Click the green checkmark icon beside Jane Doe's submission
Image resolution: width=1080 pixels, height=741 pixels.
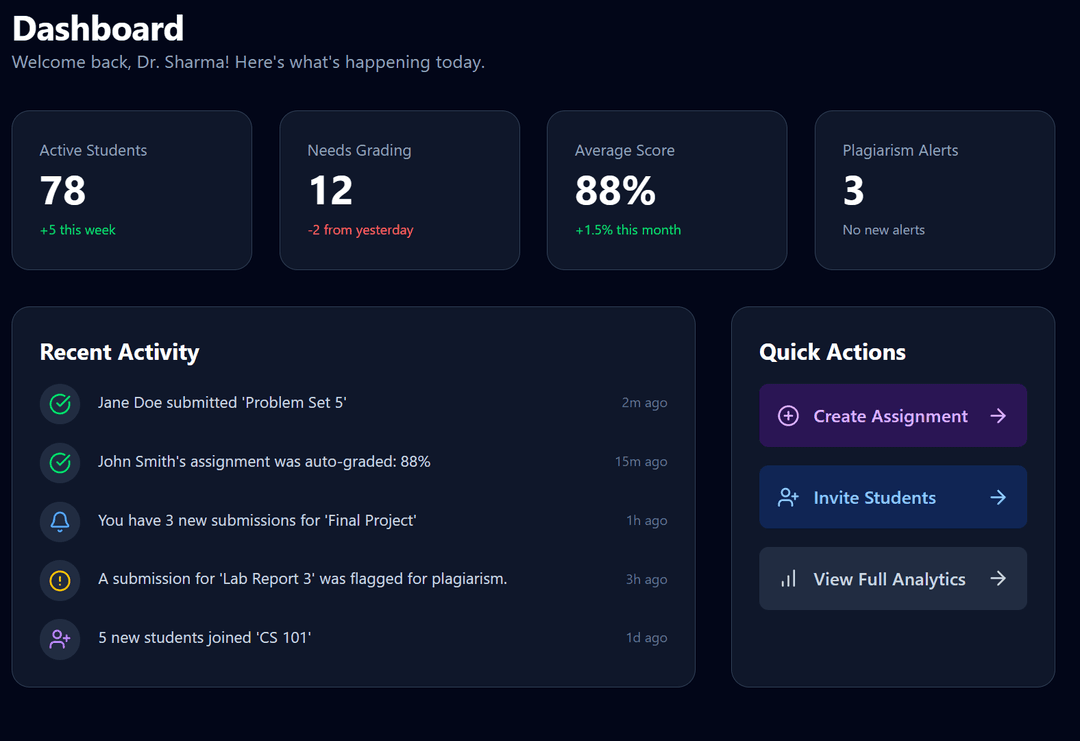tap(59, 403)
